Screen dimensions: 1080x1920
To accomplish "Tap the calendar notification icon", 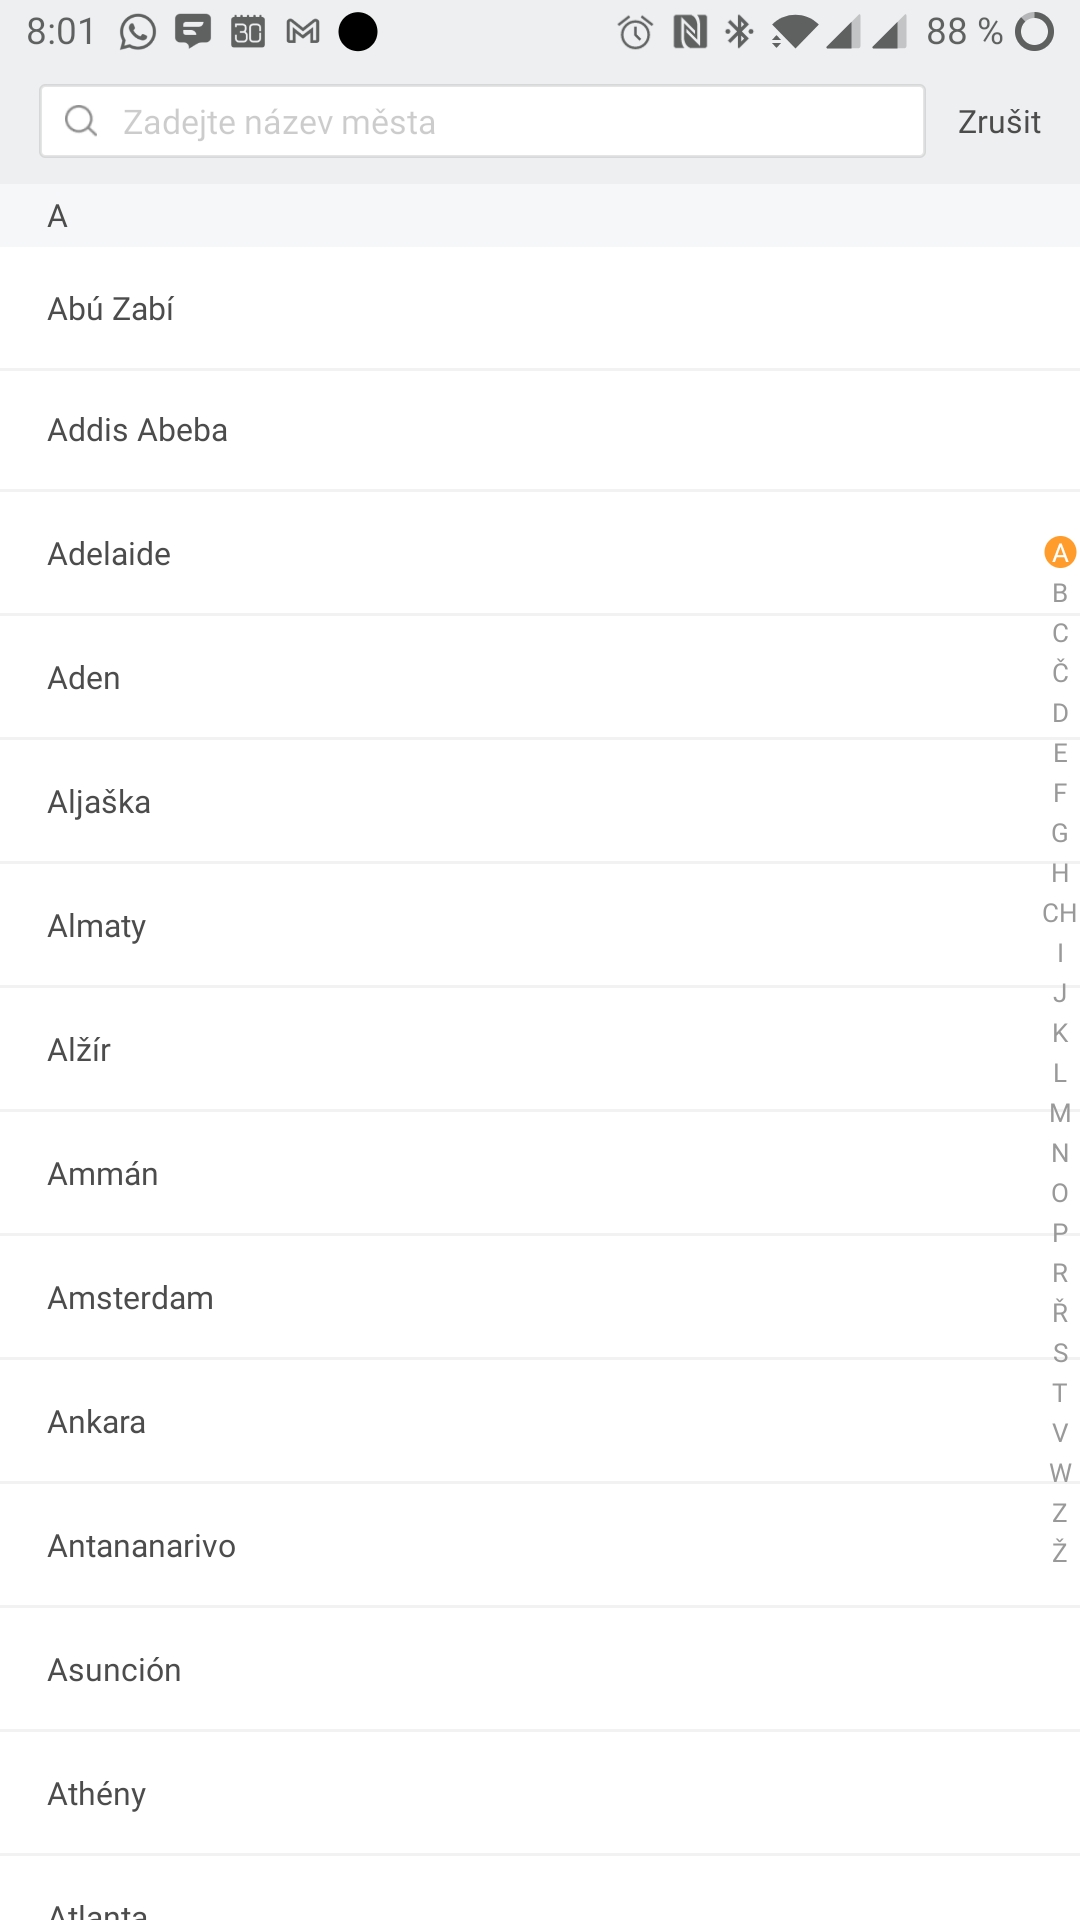I will 248,32.
